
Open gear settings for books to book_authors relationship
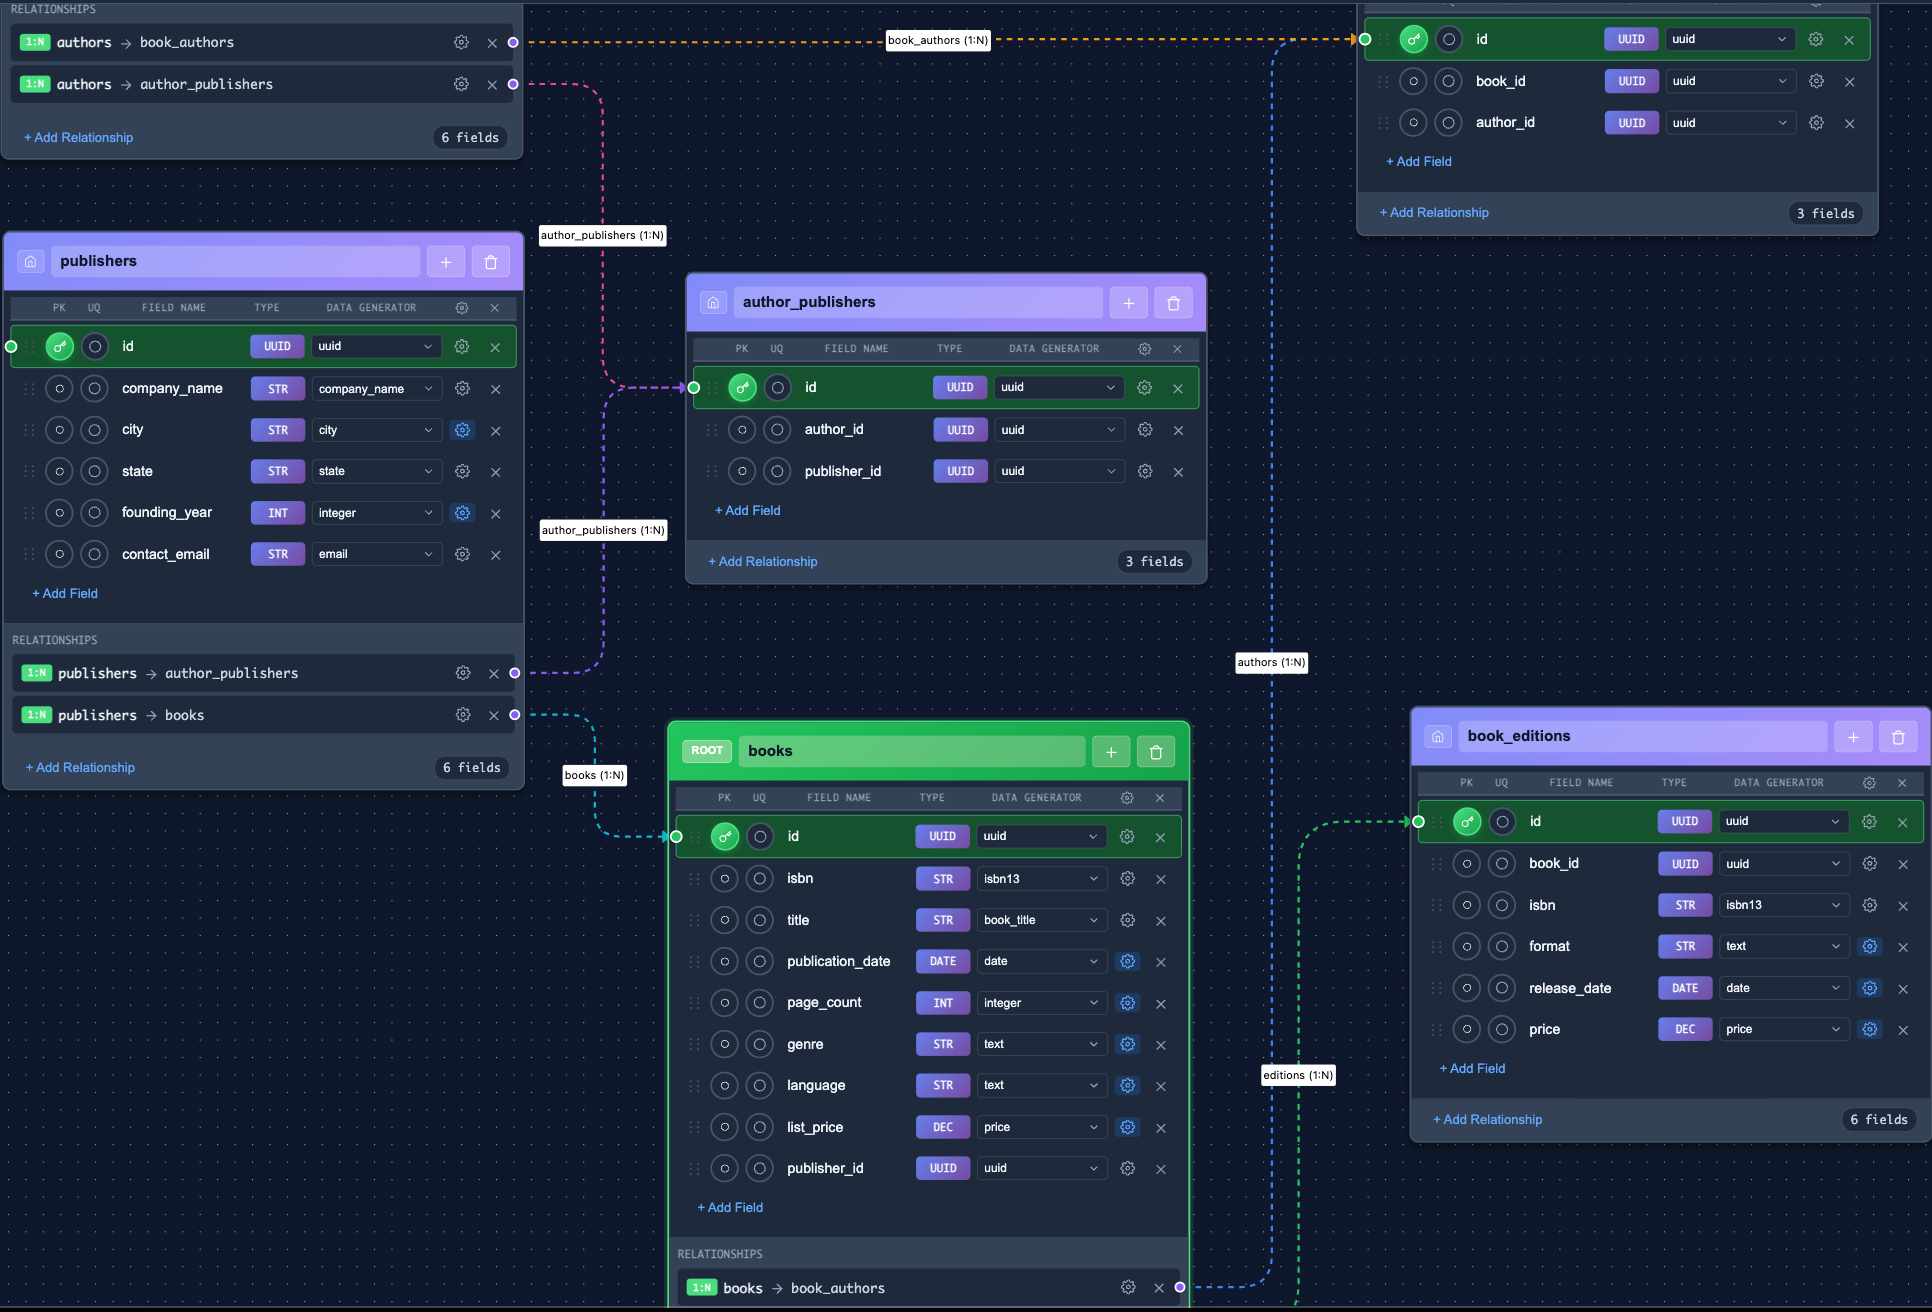click(1128, 1287)
